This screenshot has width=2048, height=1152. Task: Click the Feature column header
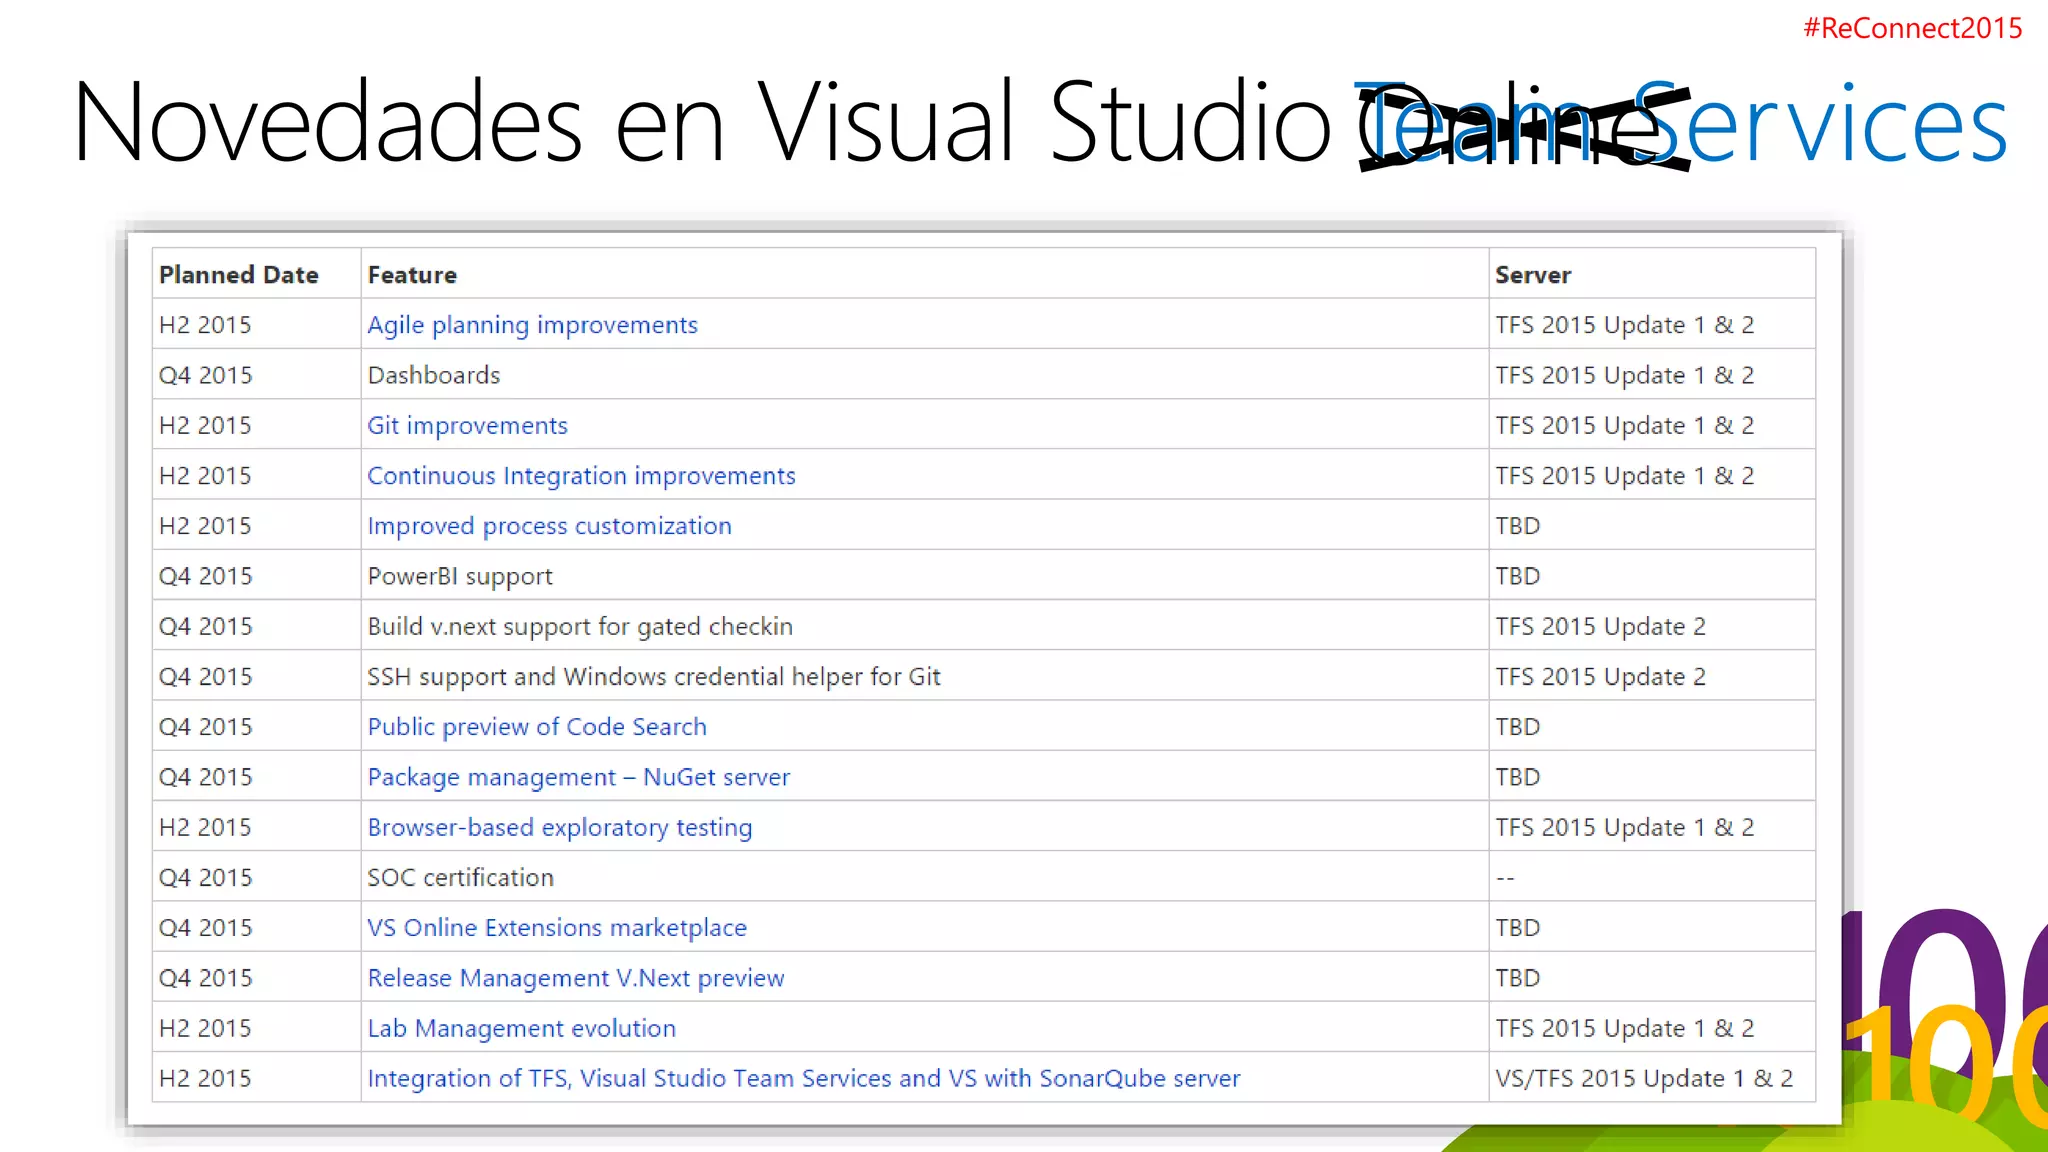(412, 275)
